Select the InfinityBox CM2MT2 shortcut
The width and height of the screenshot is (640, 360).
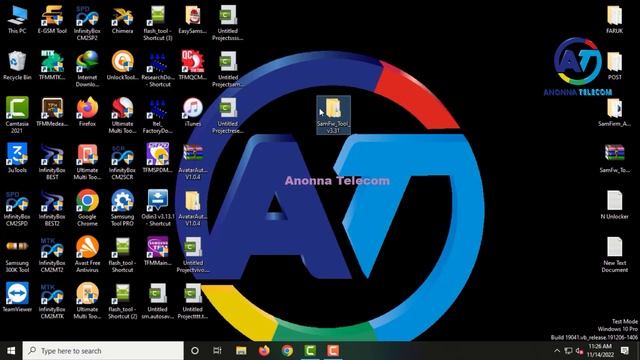52,255
